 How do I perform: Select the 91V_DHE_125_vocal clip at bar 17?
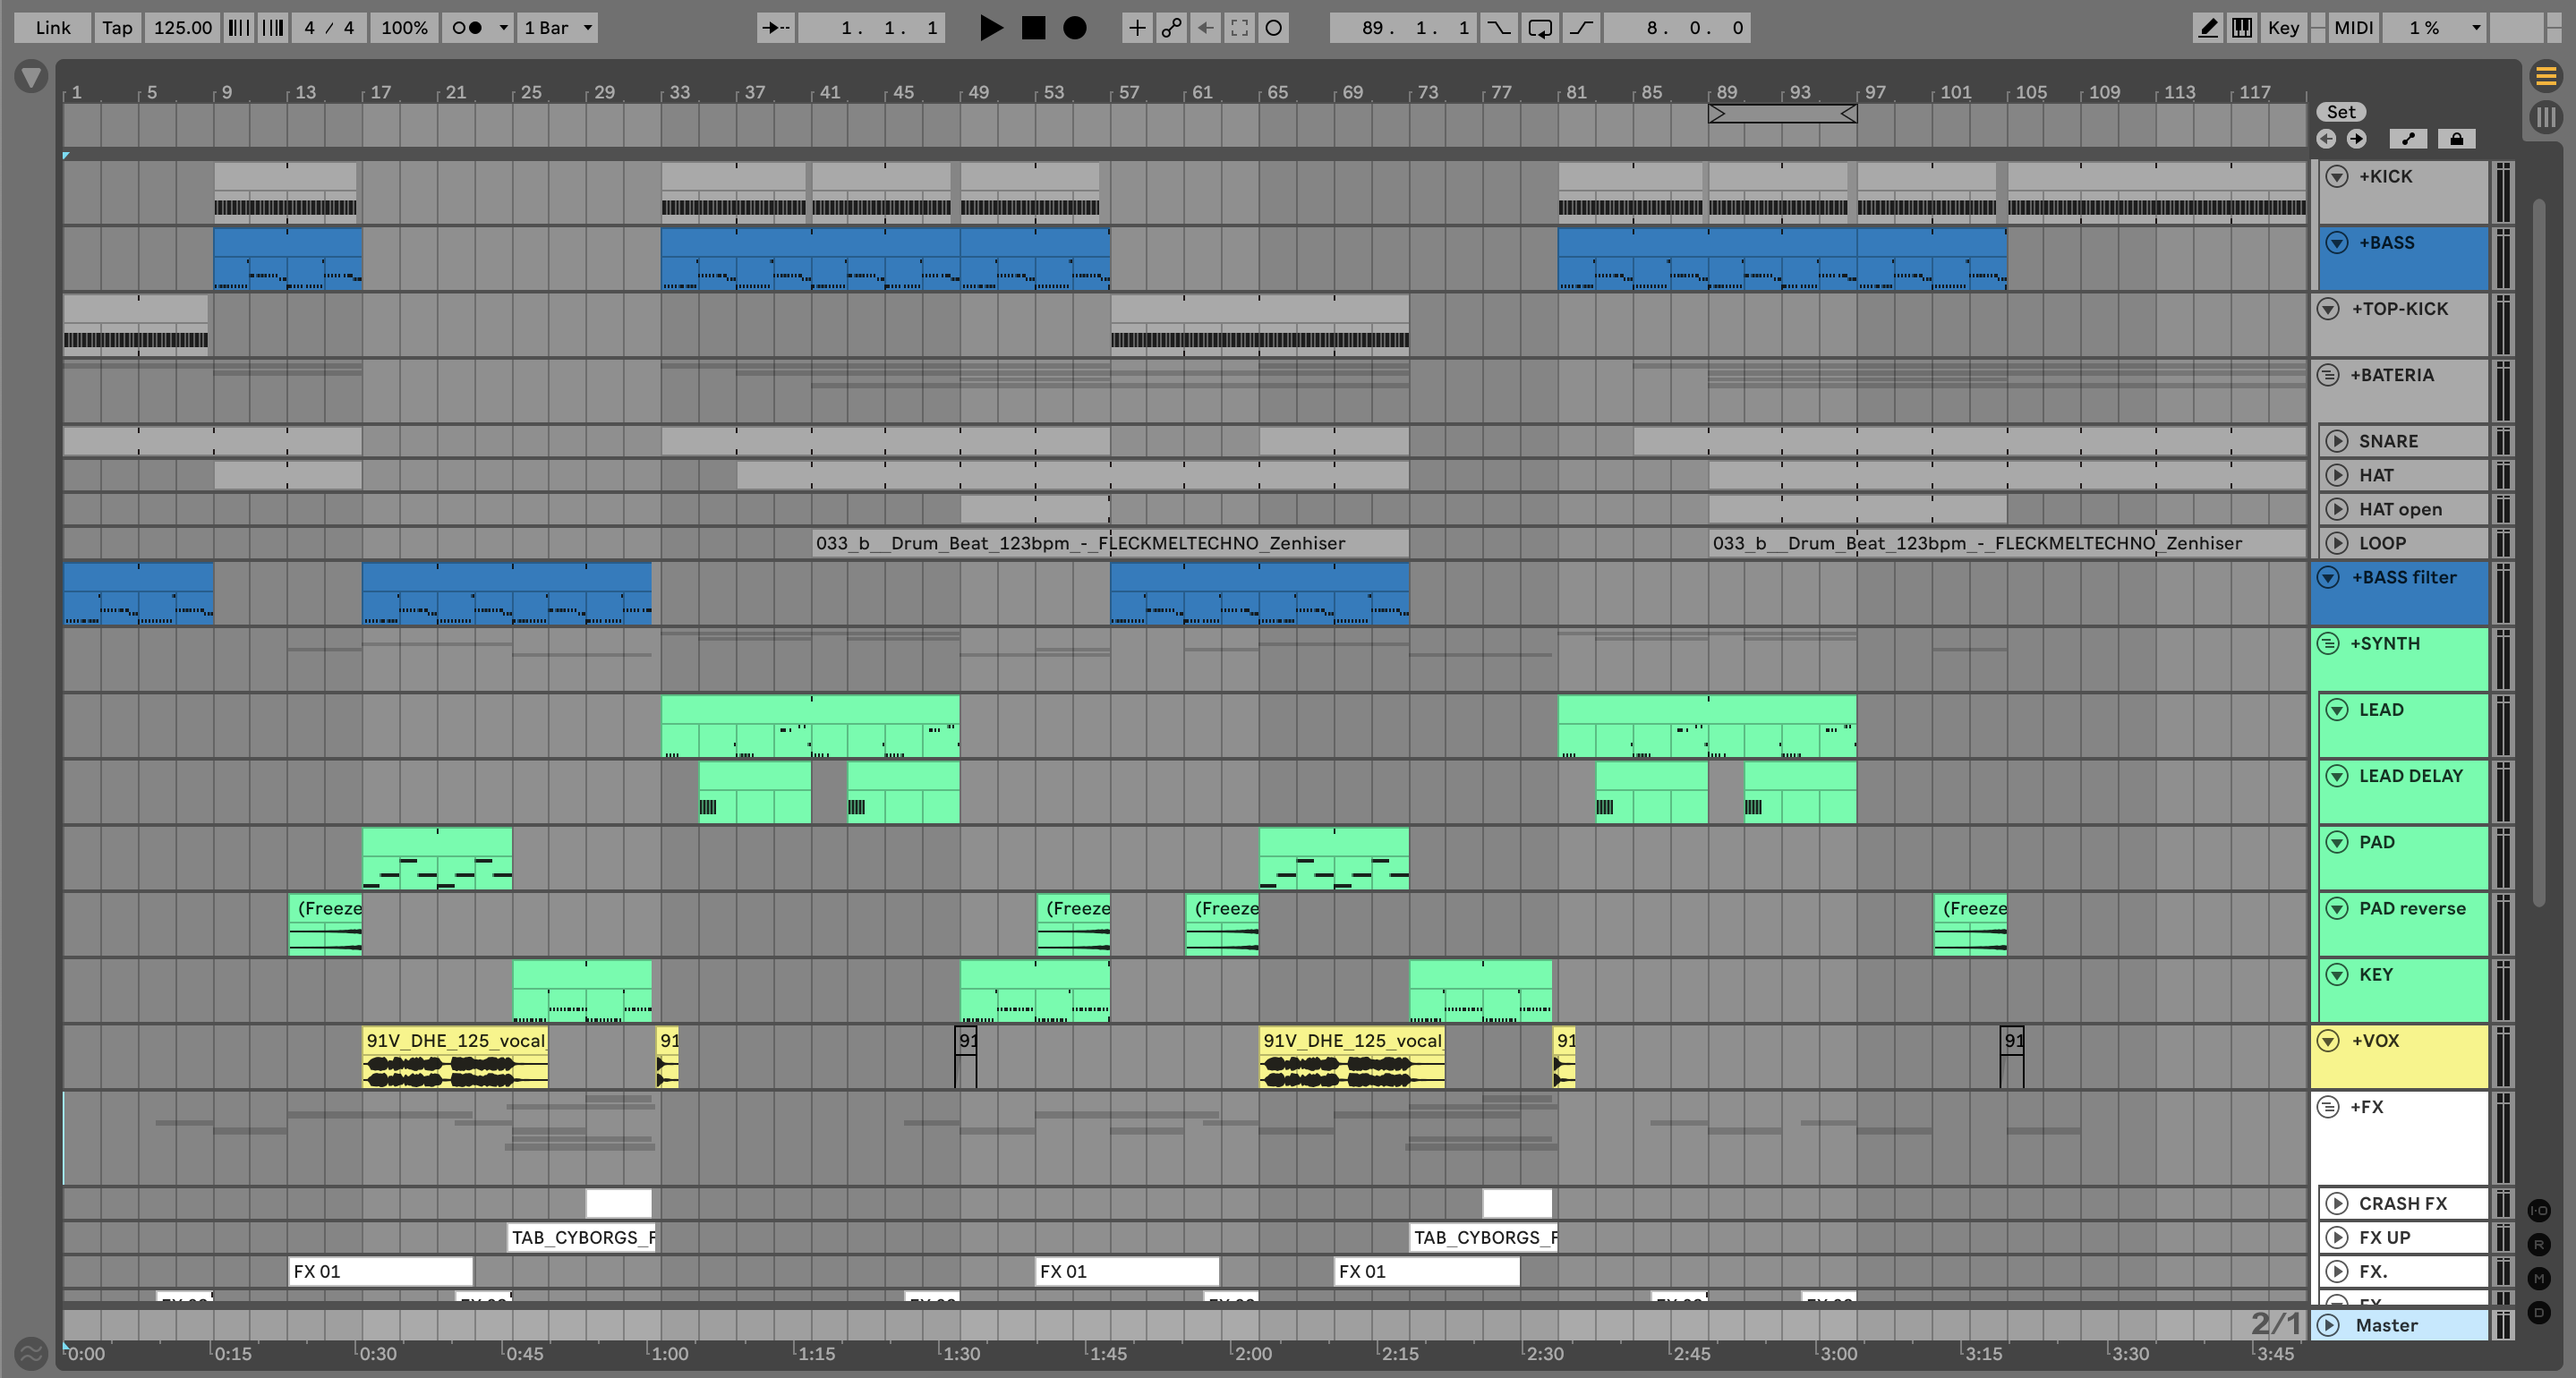click(x=455, y=1057)
